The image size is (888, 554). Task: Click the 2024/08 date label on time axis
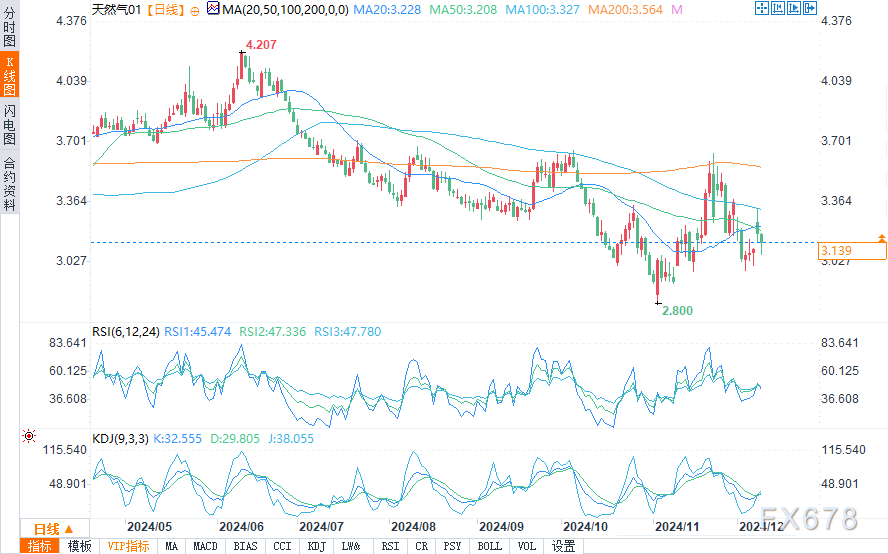point(413,527)
